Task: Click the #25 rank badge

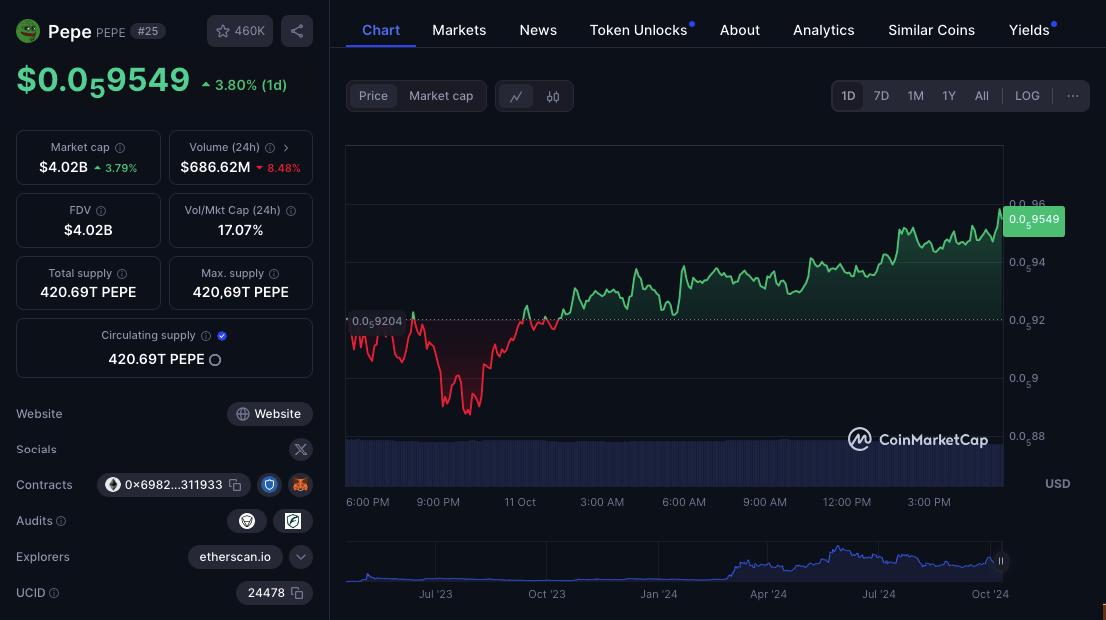Action: (147, 31)
